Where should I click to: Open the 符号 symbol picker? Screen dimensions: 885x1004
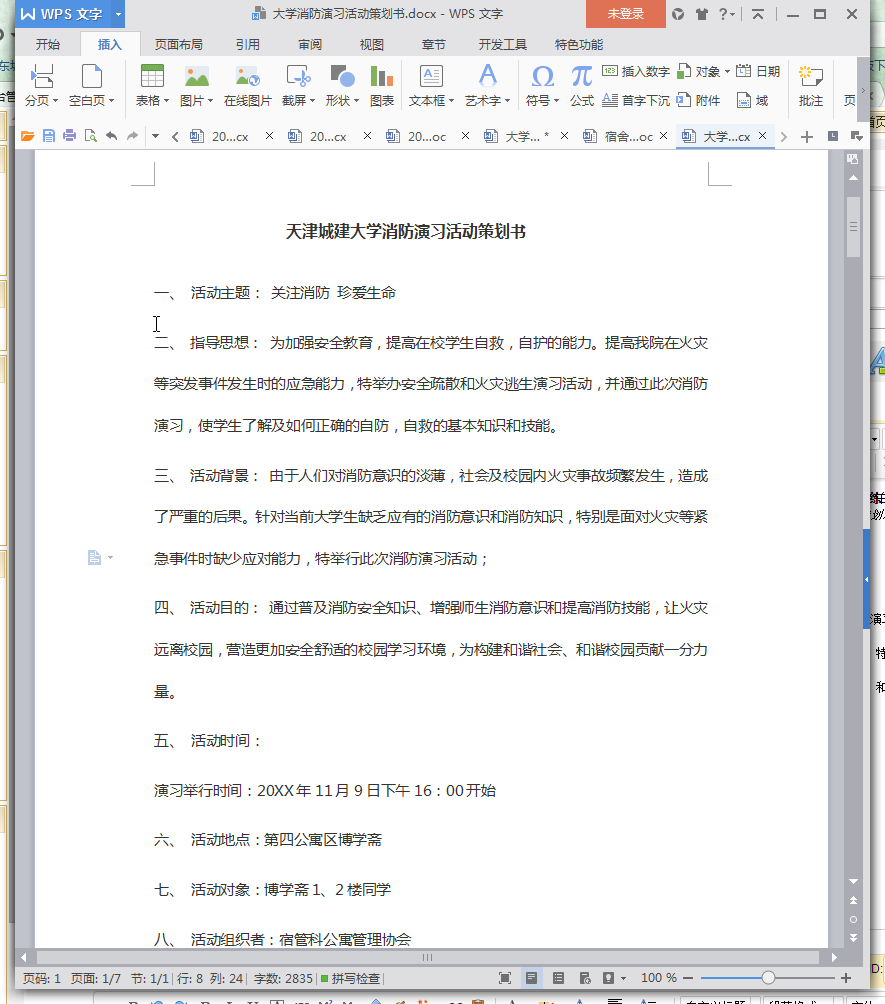pyautogui.click(x=542, y=85)
